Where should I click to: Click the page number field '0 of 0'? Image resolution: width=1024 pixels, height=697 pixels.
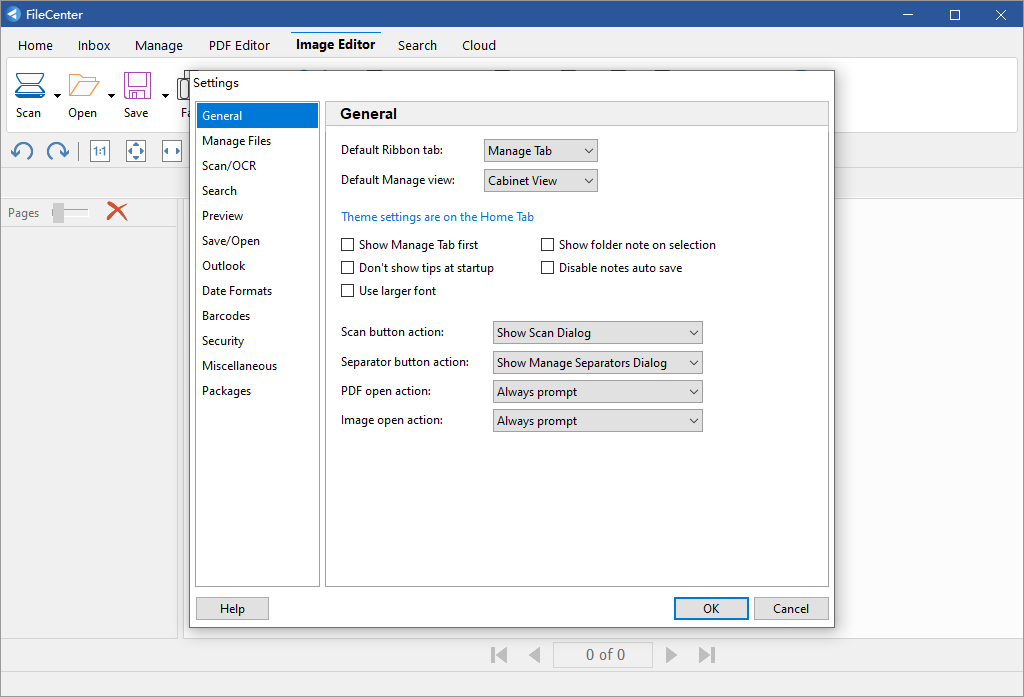point(603,655)
